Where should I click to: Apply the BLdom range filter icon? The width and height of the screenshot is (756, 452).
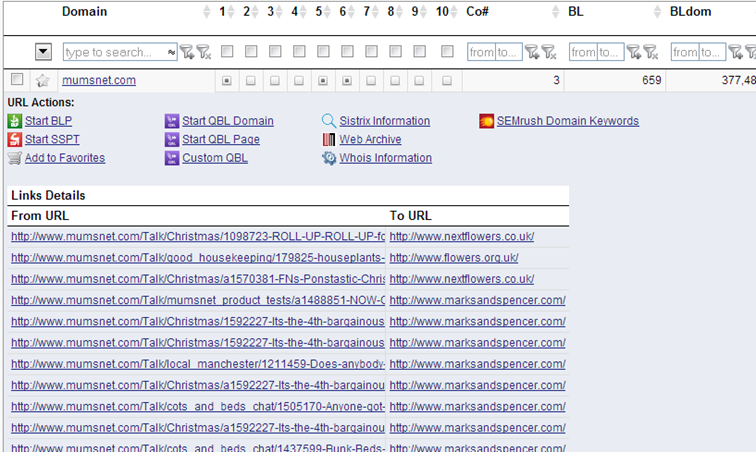pyautogui.click(x=736, y=52)
